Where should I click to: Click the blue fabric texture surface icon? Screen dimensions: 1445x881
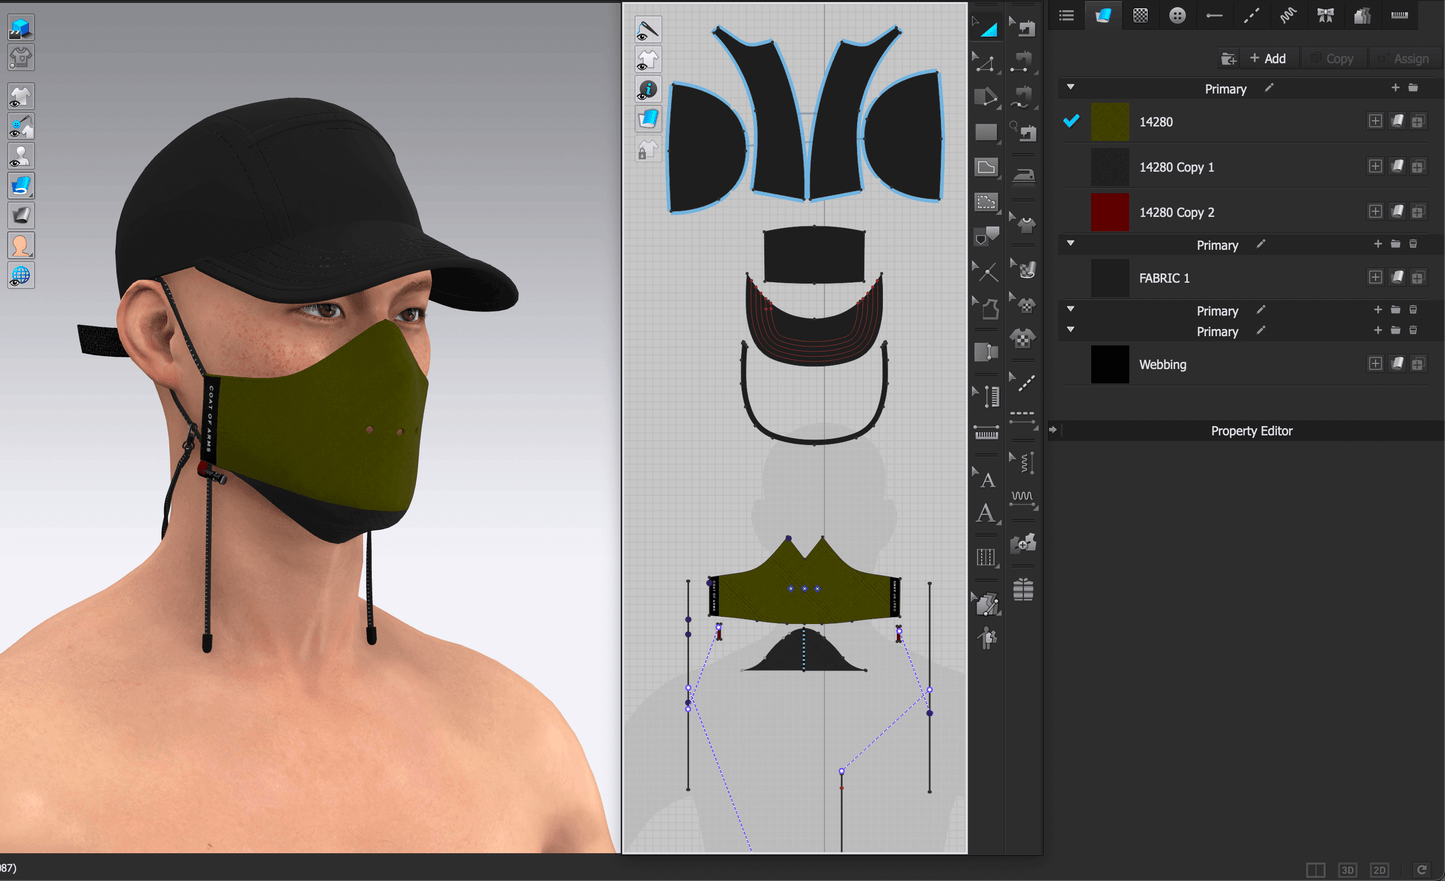pyautogui.click(x=20, y=185)
